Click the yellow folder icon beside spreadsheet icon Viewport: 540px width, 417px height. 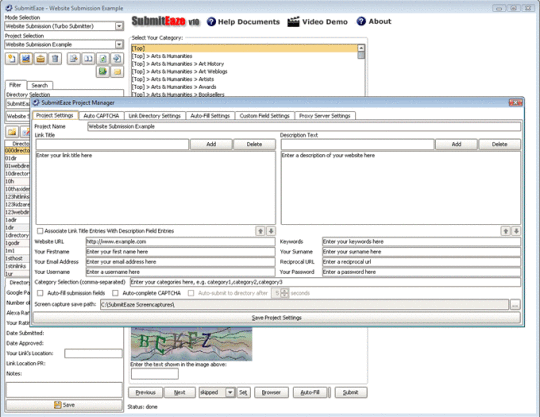tap(117, 72)
